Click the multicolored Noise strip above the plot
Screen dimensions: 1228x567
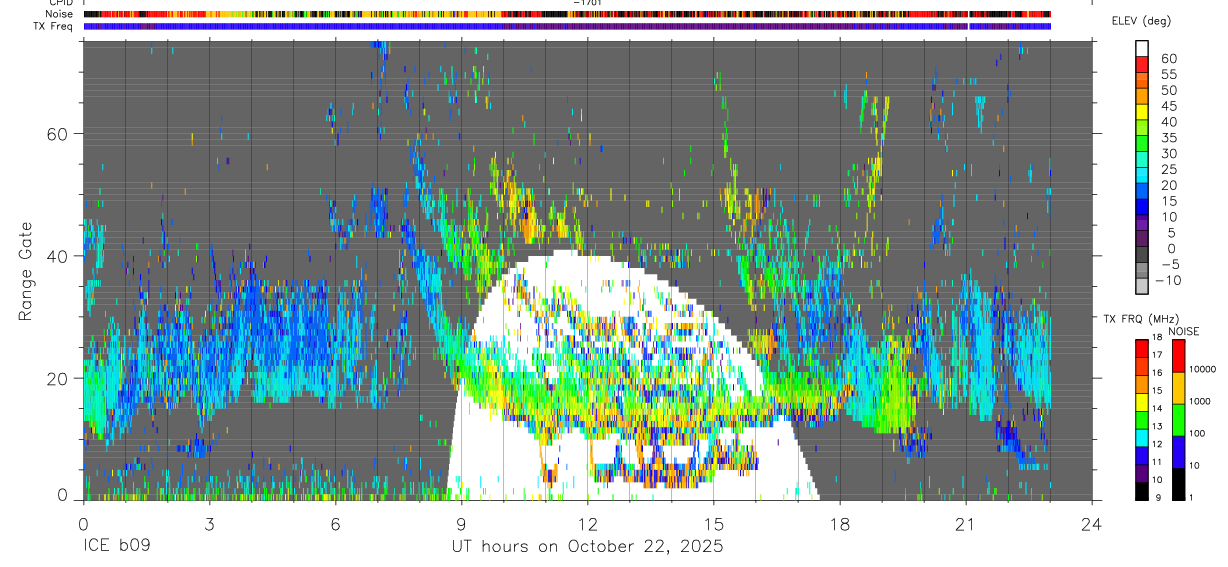(567, 14)
